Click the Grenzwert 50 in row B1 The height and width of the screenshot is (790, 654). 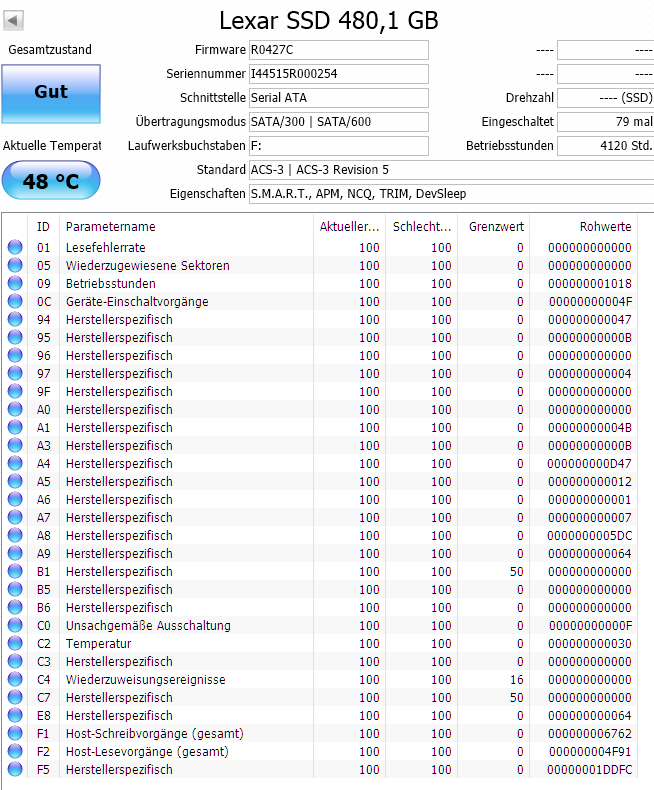(517, 572)
